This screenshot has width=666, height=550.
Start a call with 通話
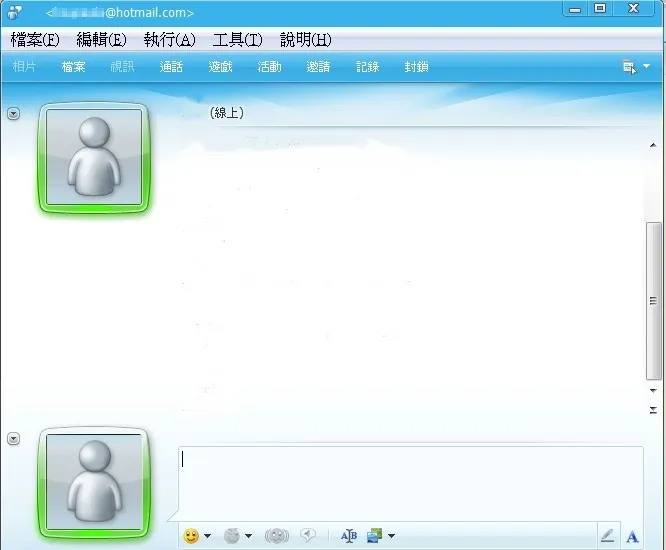click(171, 67)
